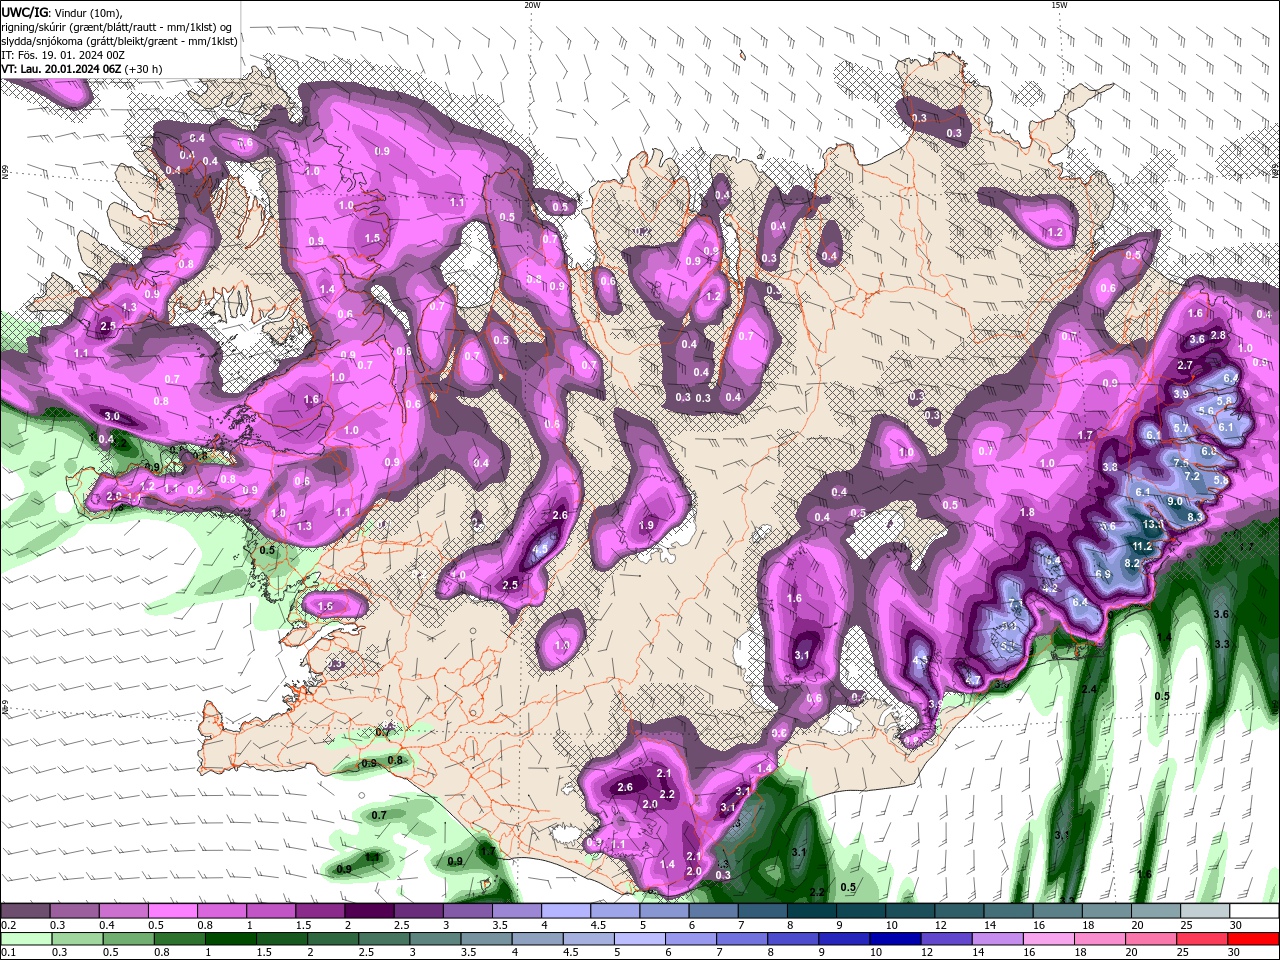
Task: Pick the pale green 0.1 swatch in lower legend
Action: point(26,939)
